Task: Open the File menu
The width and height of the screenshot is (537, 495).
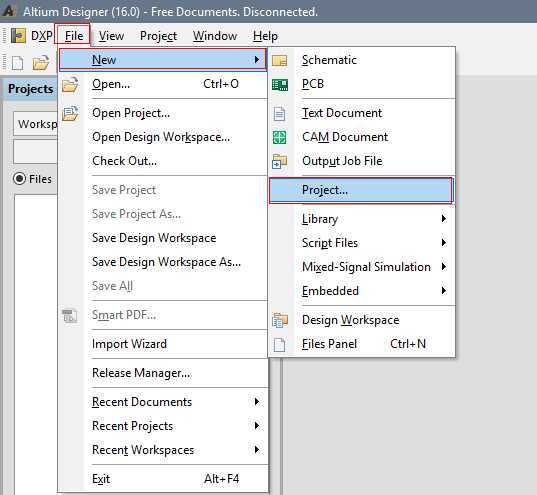Action: (73, 35)
